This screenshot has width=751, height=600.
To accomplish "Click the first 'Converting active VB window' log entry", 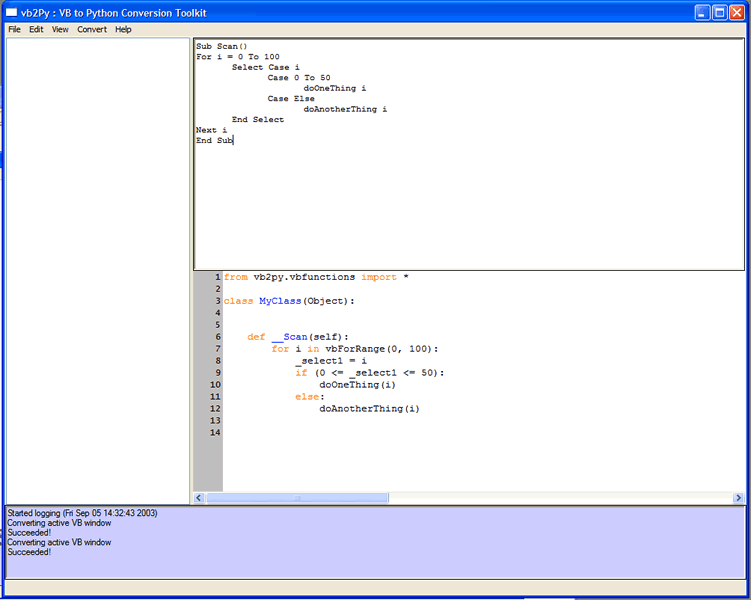I will [x=59, y=523].
